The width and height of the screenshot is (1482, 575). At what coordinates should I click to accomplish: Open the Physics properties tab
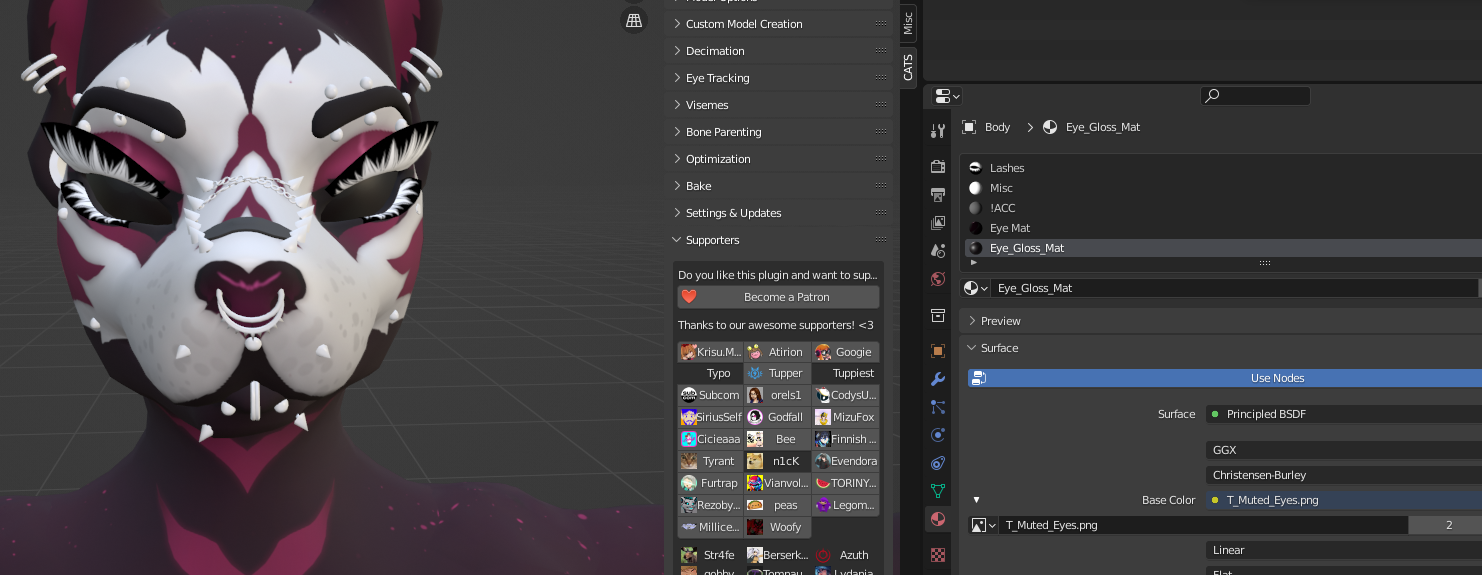(x=938, y=435)
